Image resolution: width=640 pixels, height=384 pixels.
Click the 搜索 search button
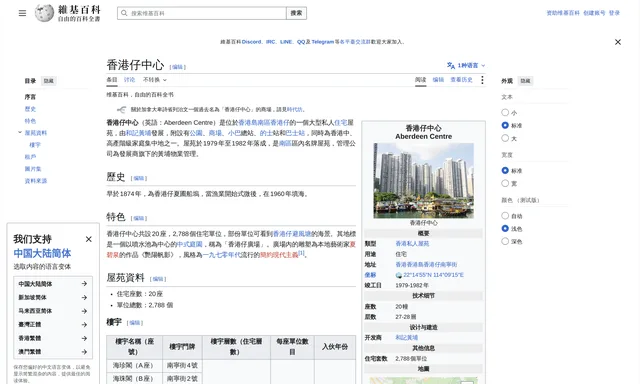pyautogui.click(x=296, y=13)
